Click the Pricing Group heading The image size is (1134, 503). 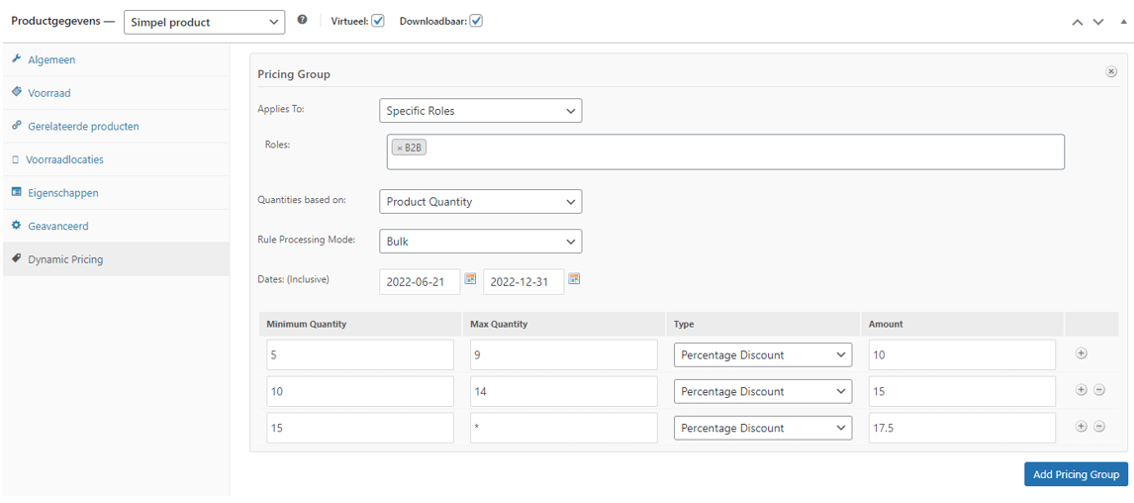[294, 74]
